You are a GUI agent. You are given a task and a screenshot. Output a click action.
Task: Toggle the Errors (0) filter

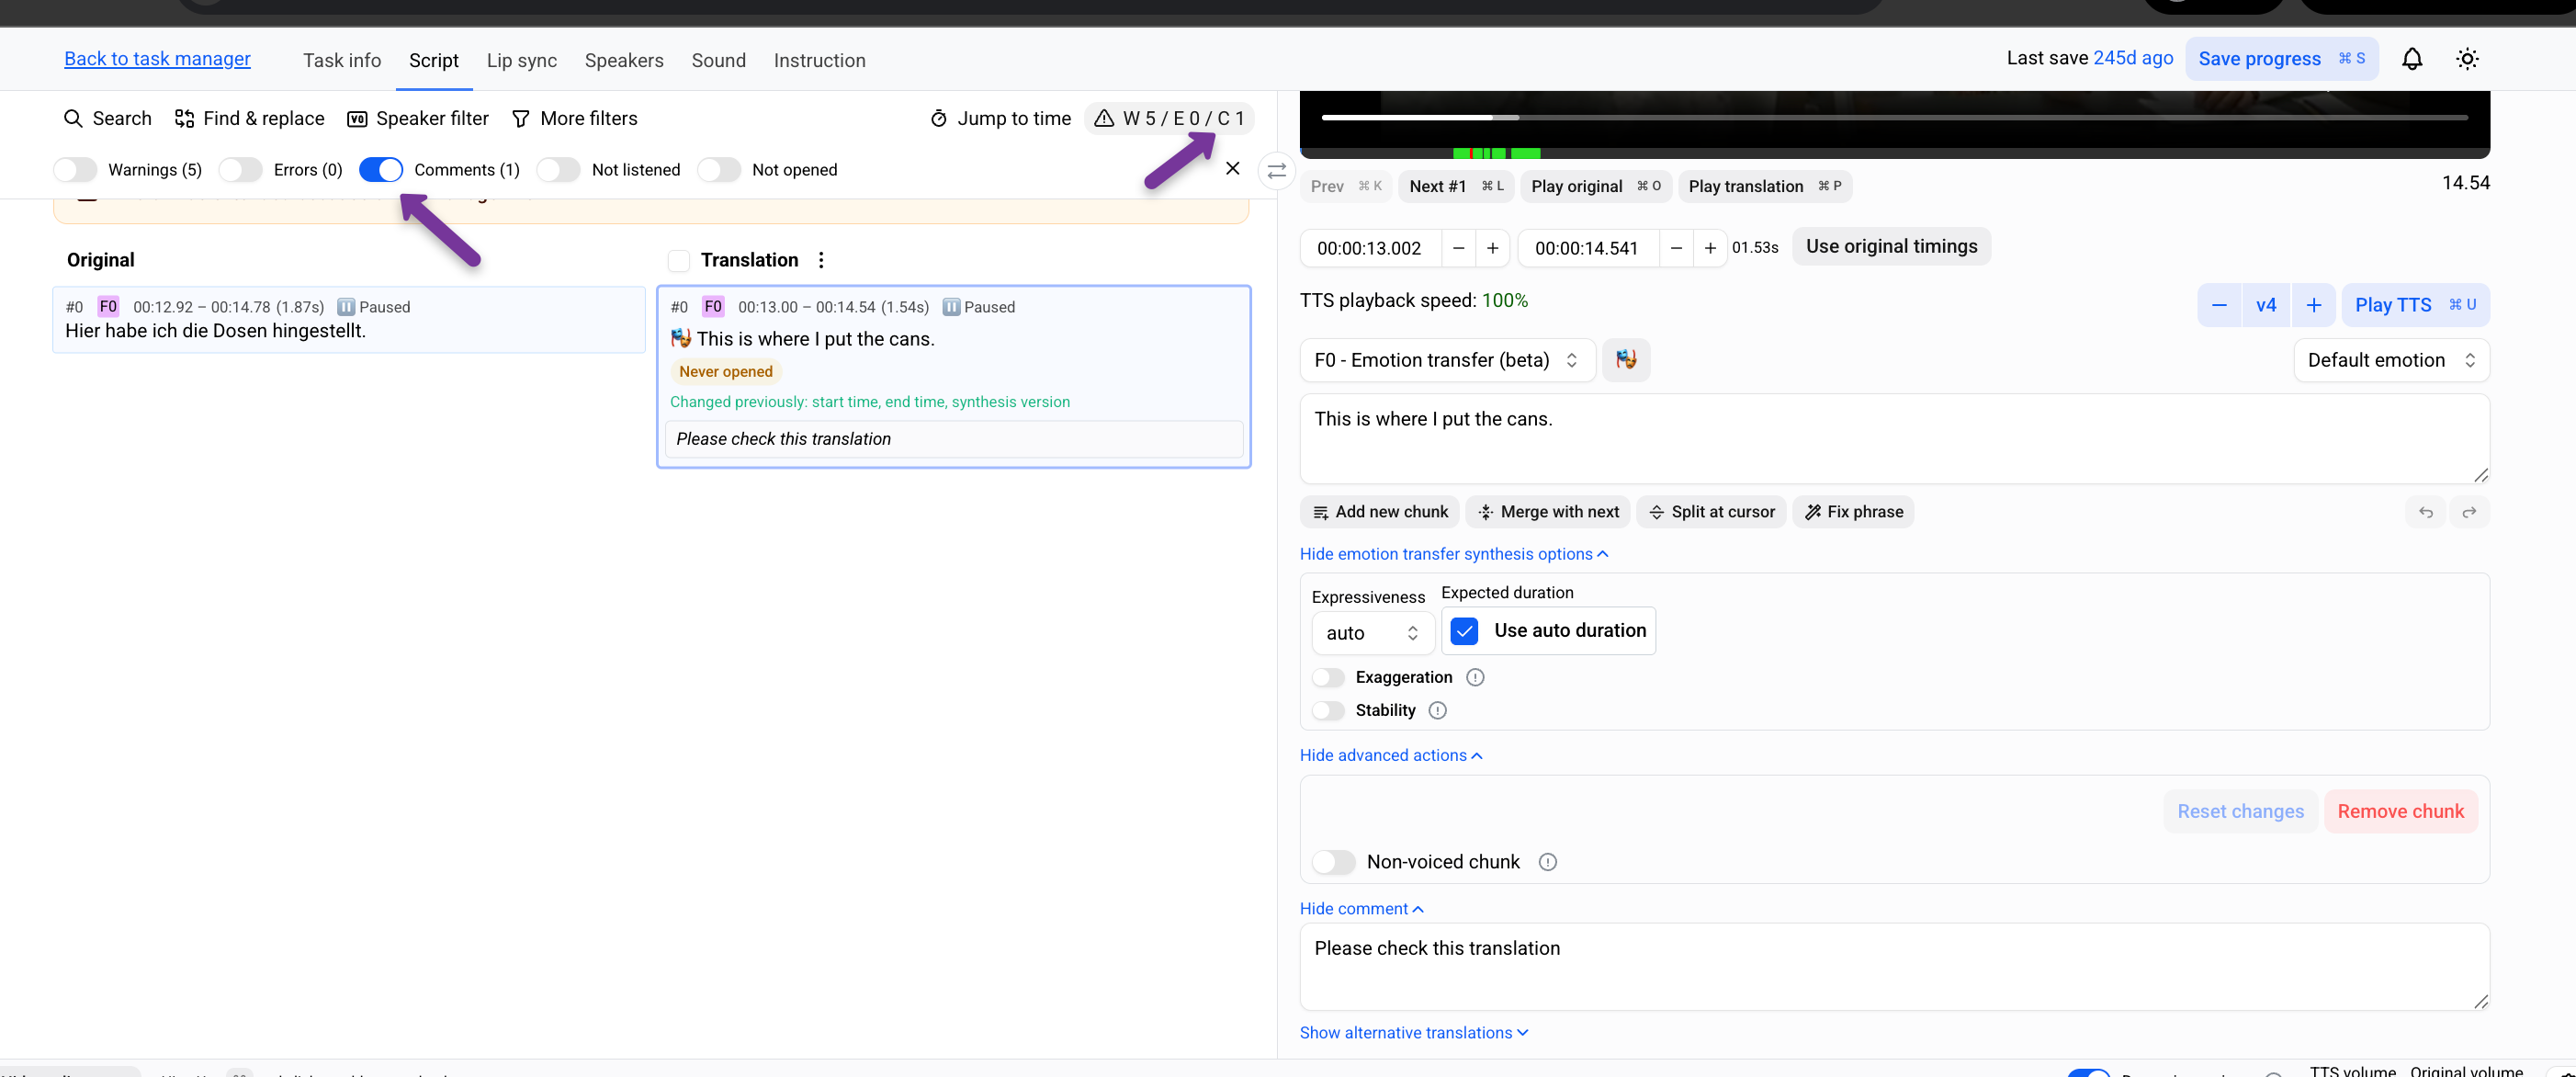[241, 170]
